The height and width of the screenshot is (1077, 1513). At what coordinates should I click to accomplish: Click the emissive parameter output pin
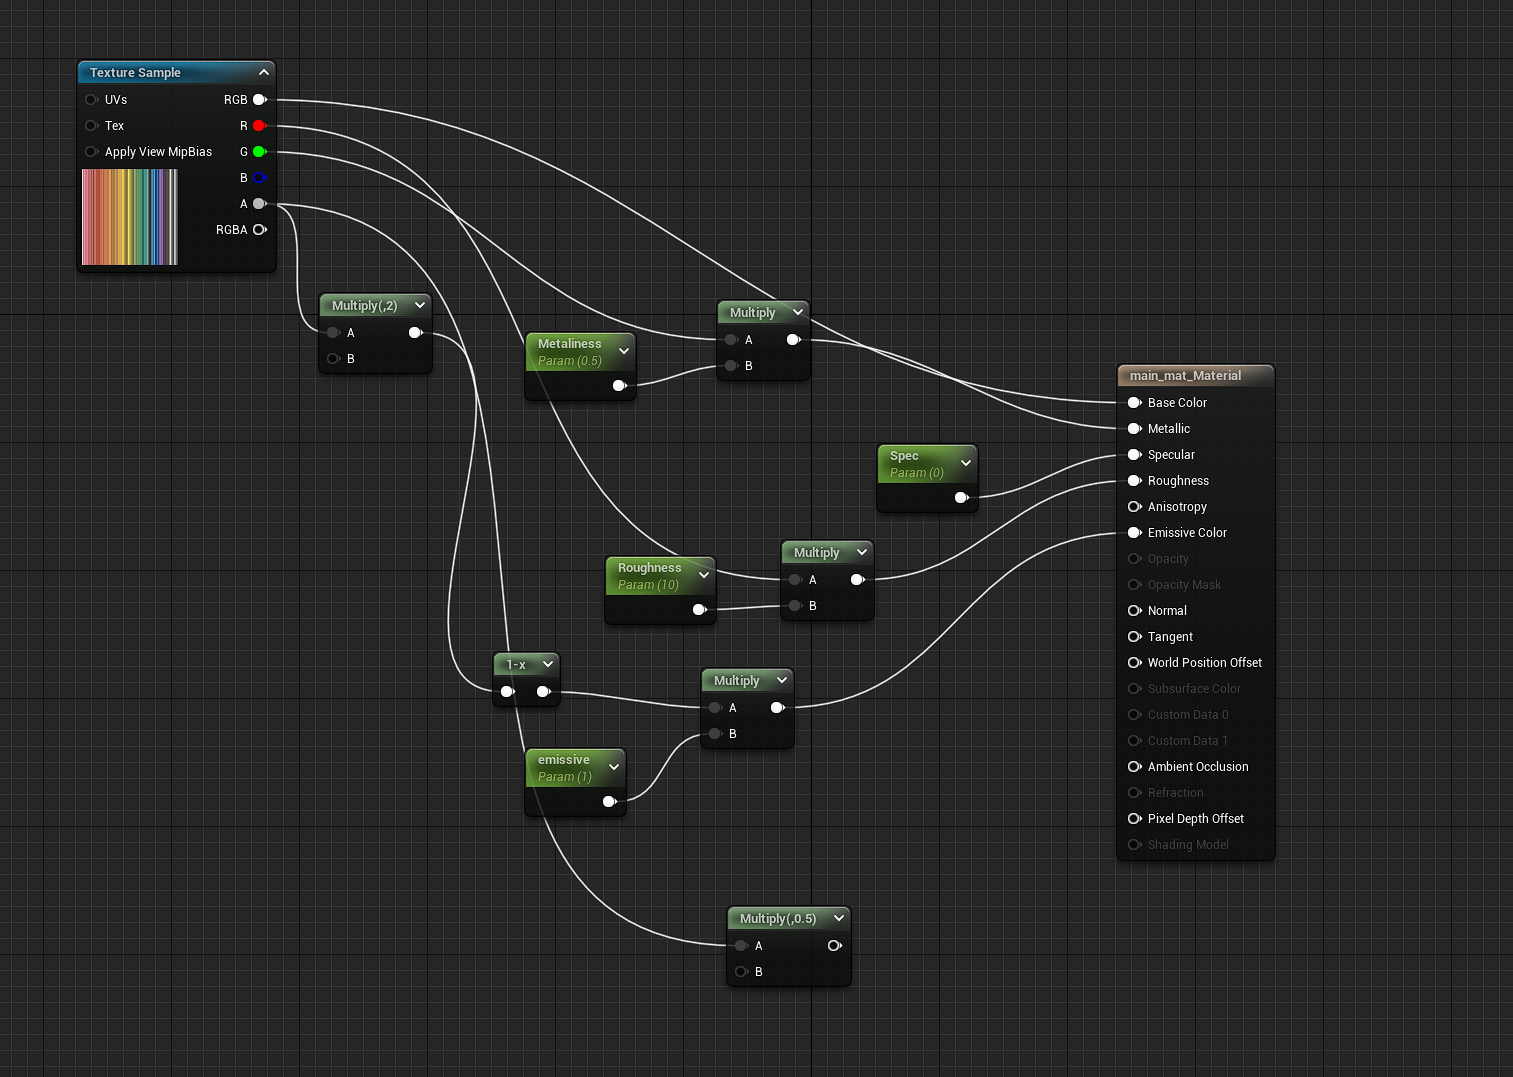tap(610, 802)
